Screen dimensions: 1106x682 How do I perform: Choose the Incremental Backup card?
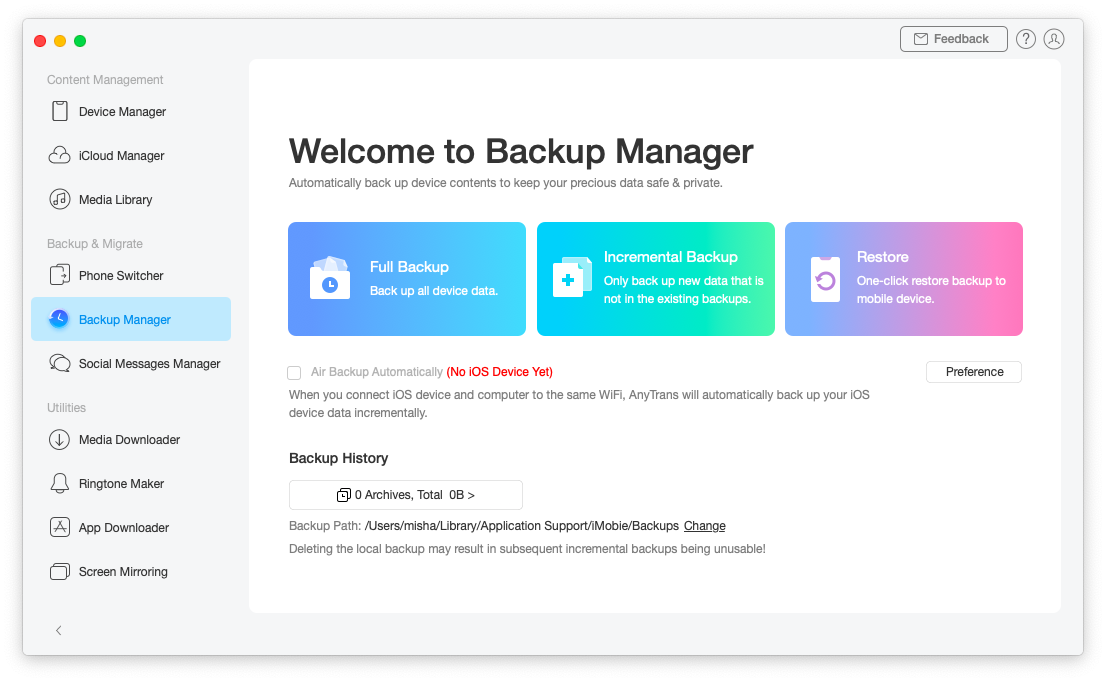coord(655,279)
